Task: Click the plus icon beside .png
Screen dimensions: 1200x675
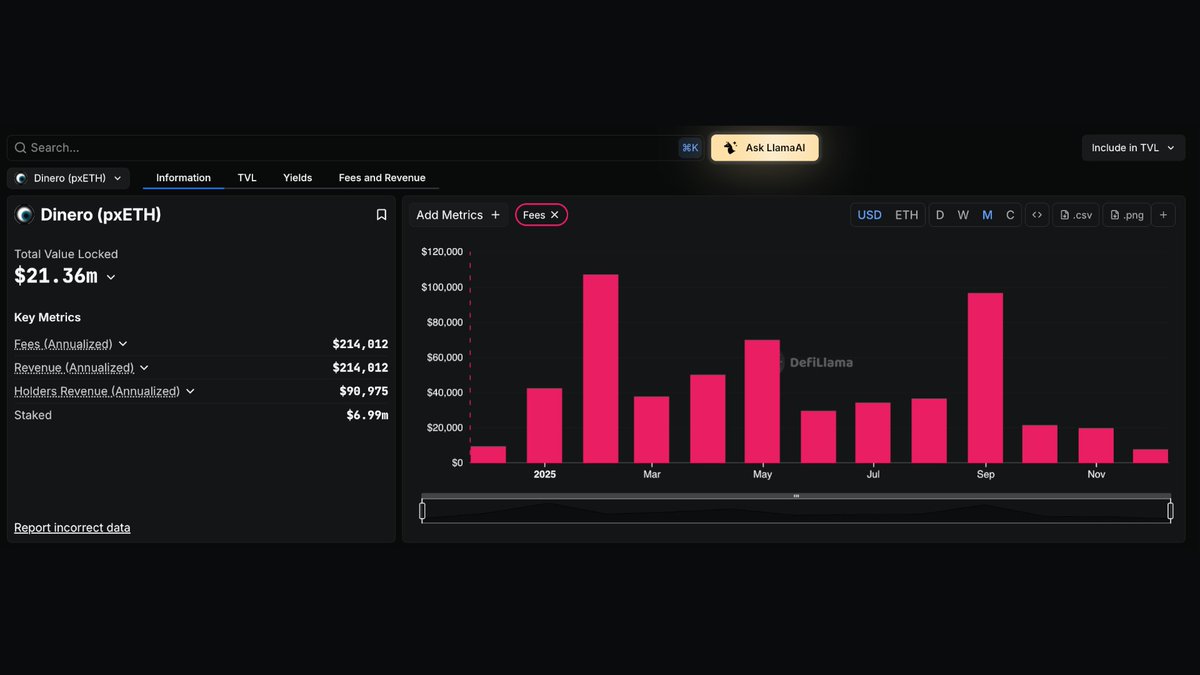Action: point(1163,215)
